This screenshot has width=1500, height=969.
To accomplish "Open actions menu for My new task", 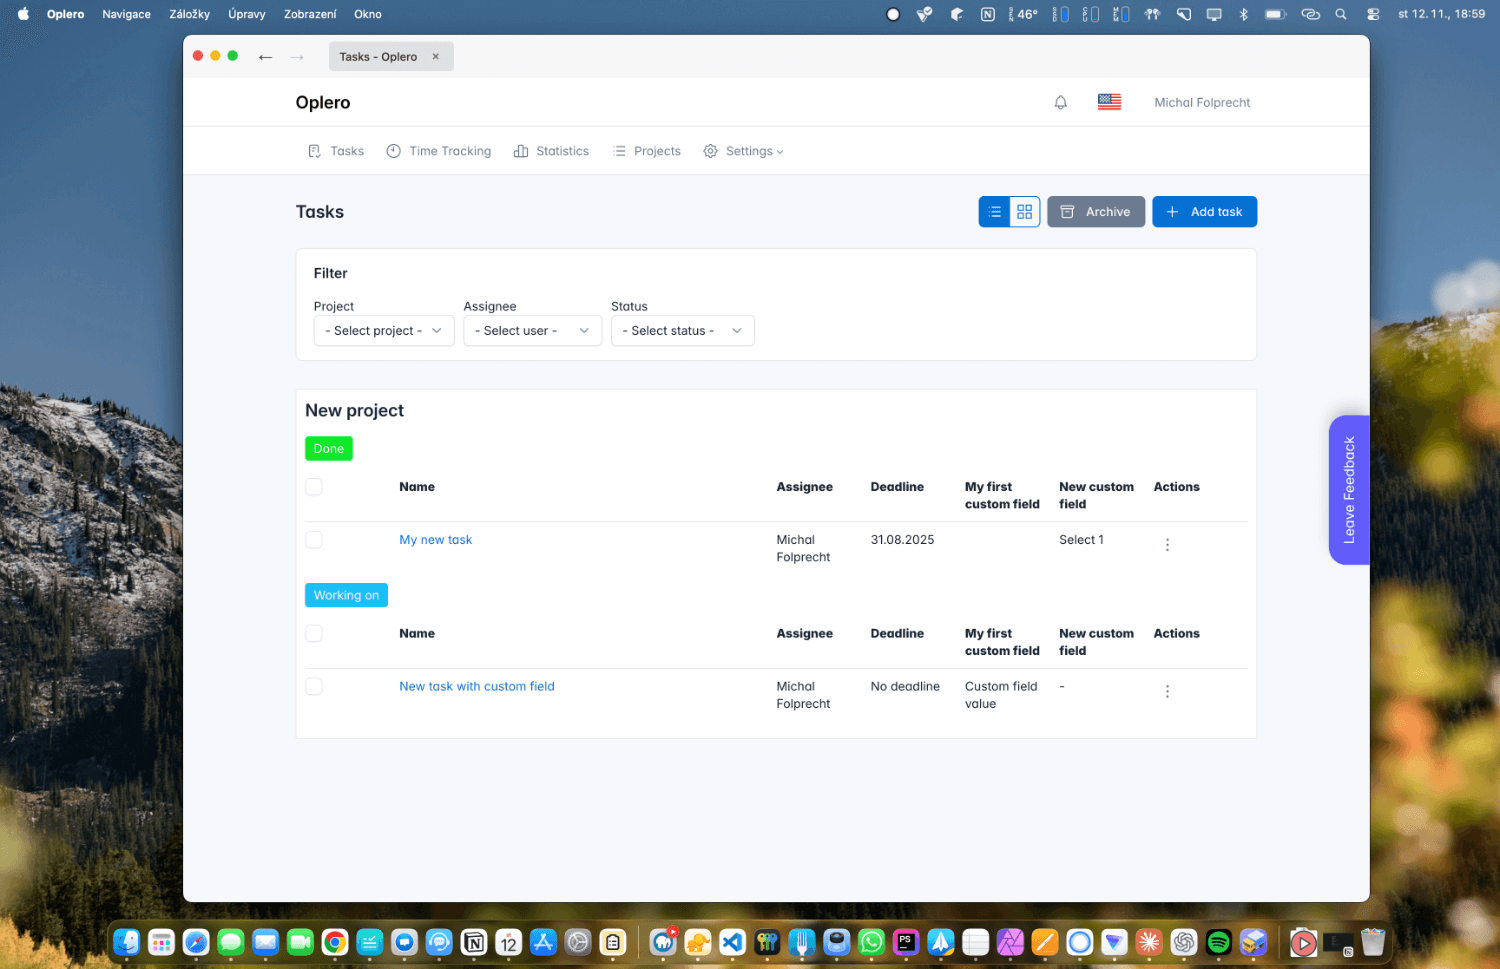I will click(1167, 545).
